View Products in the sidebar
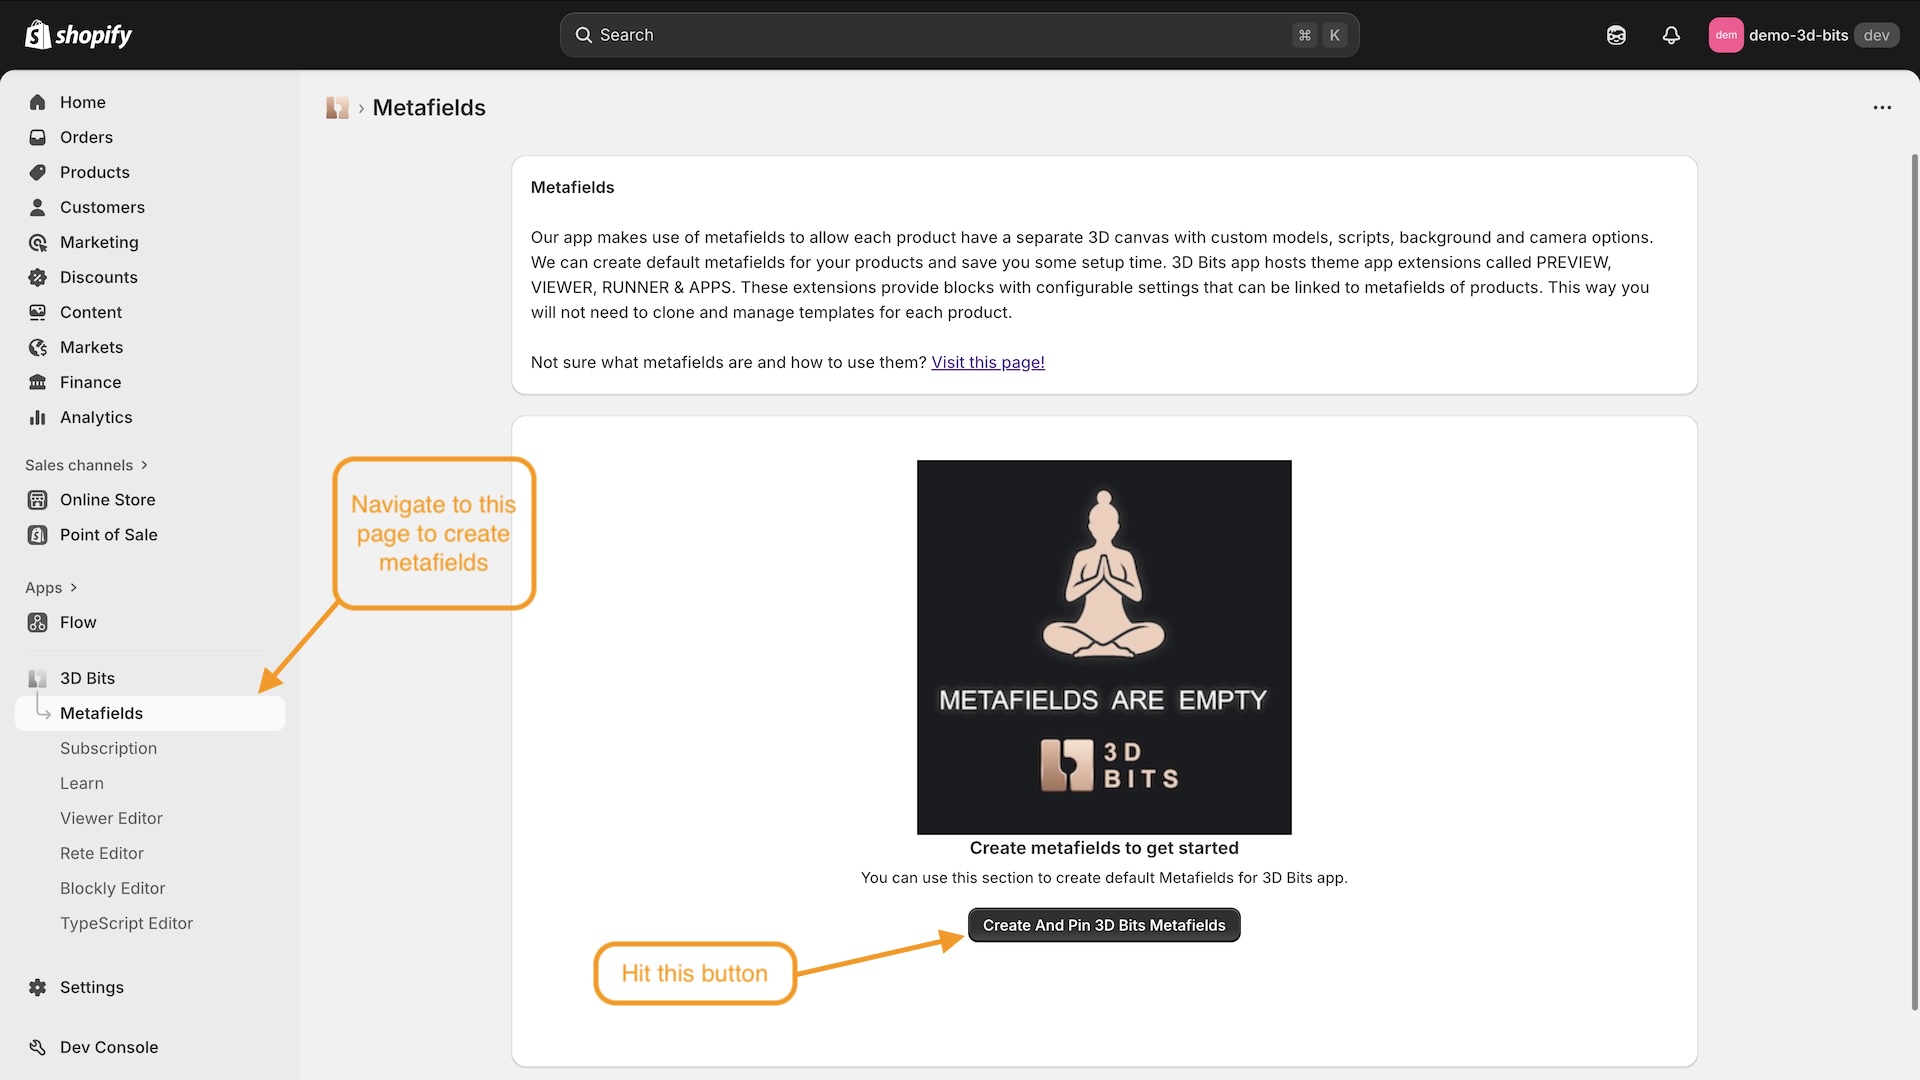Image resolution: width=1920 pixels, height=1080 pixels. 95,172
